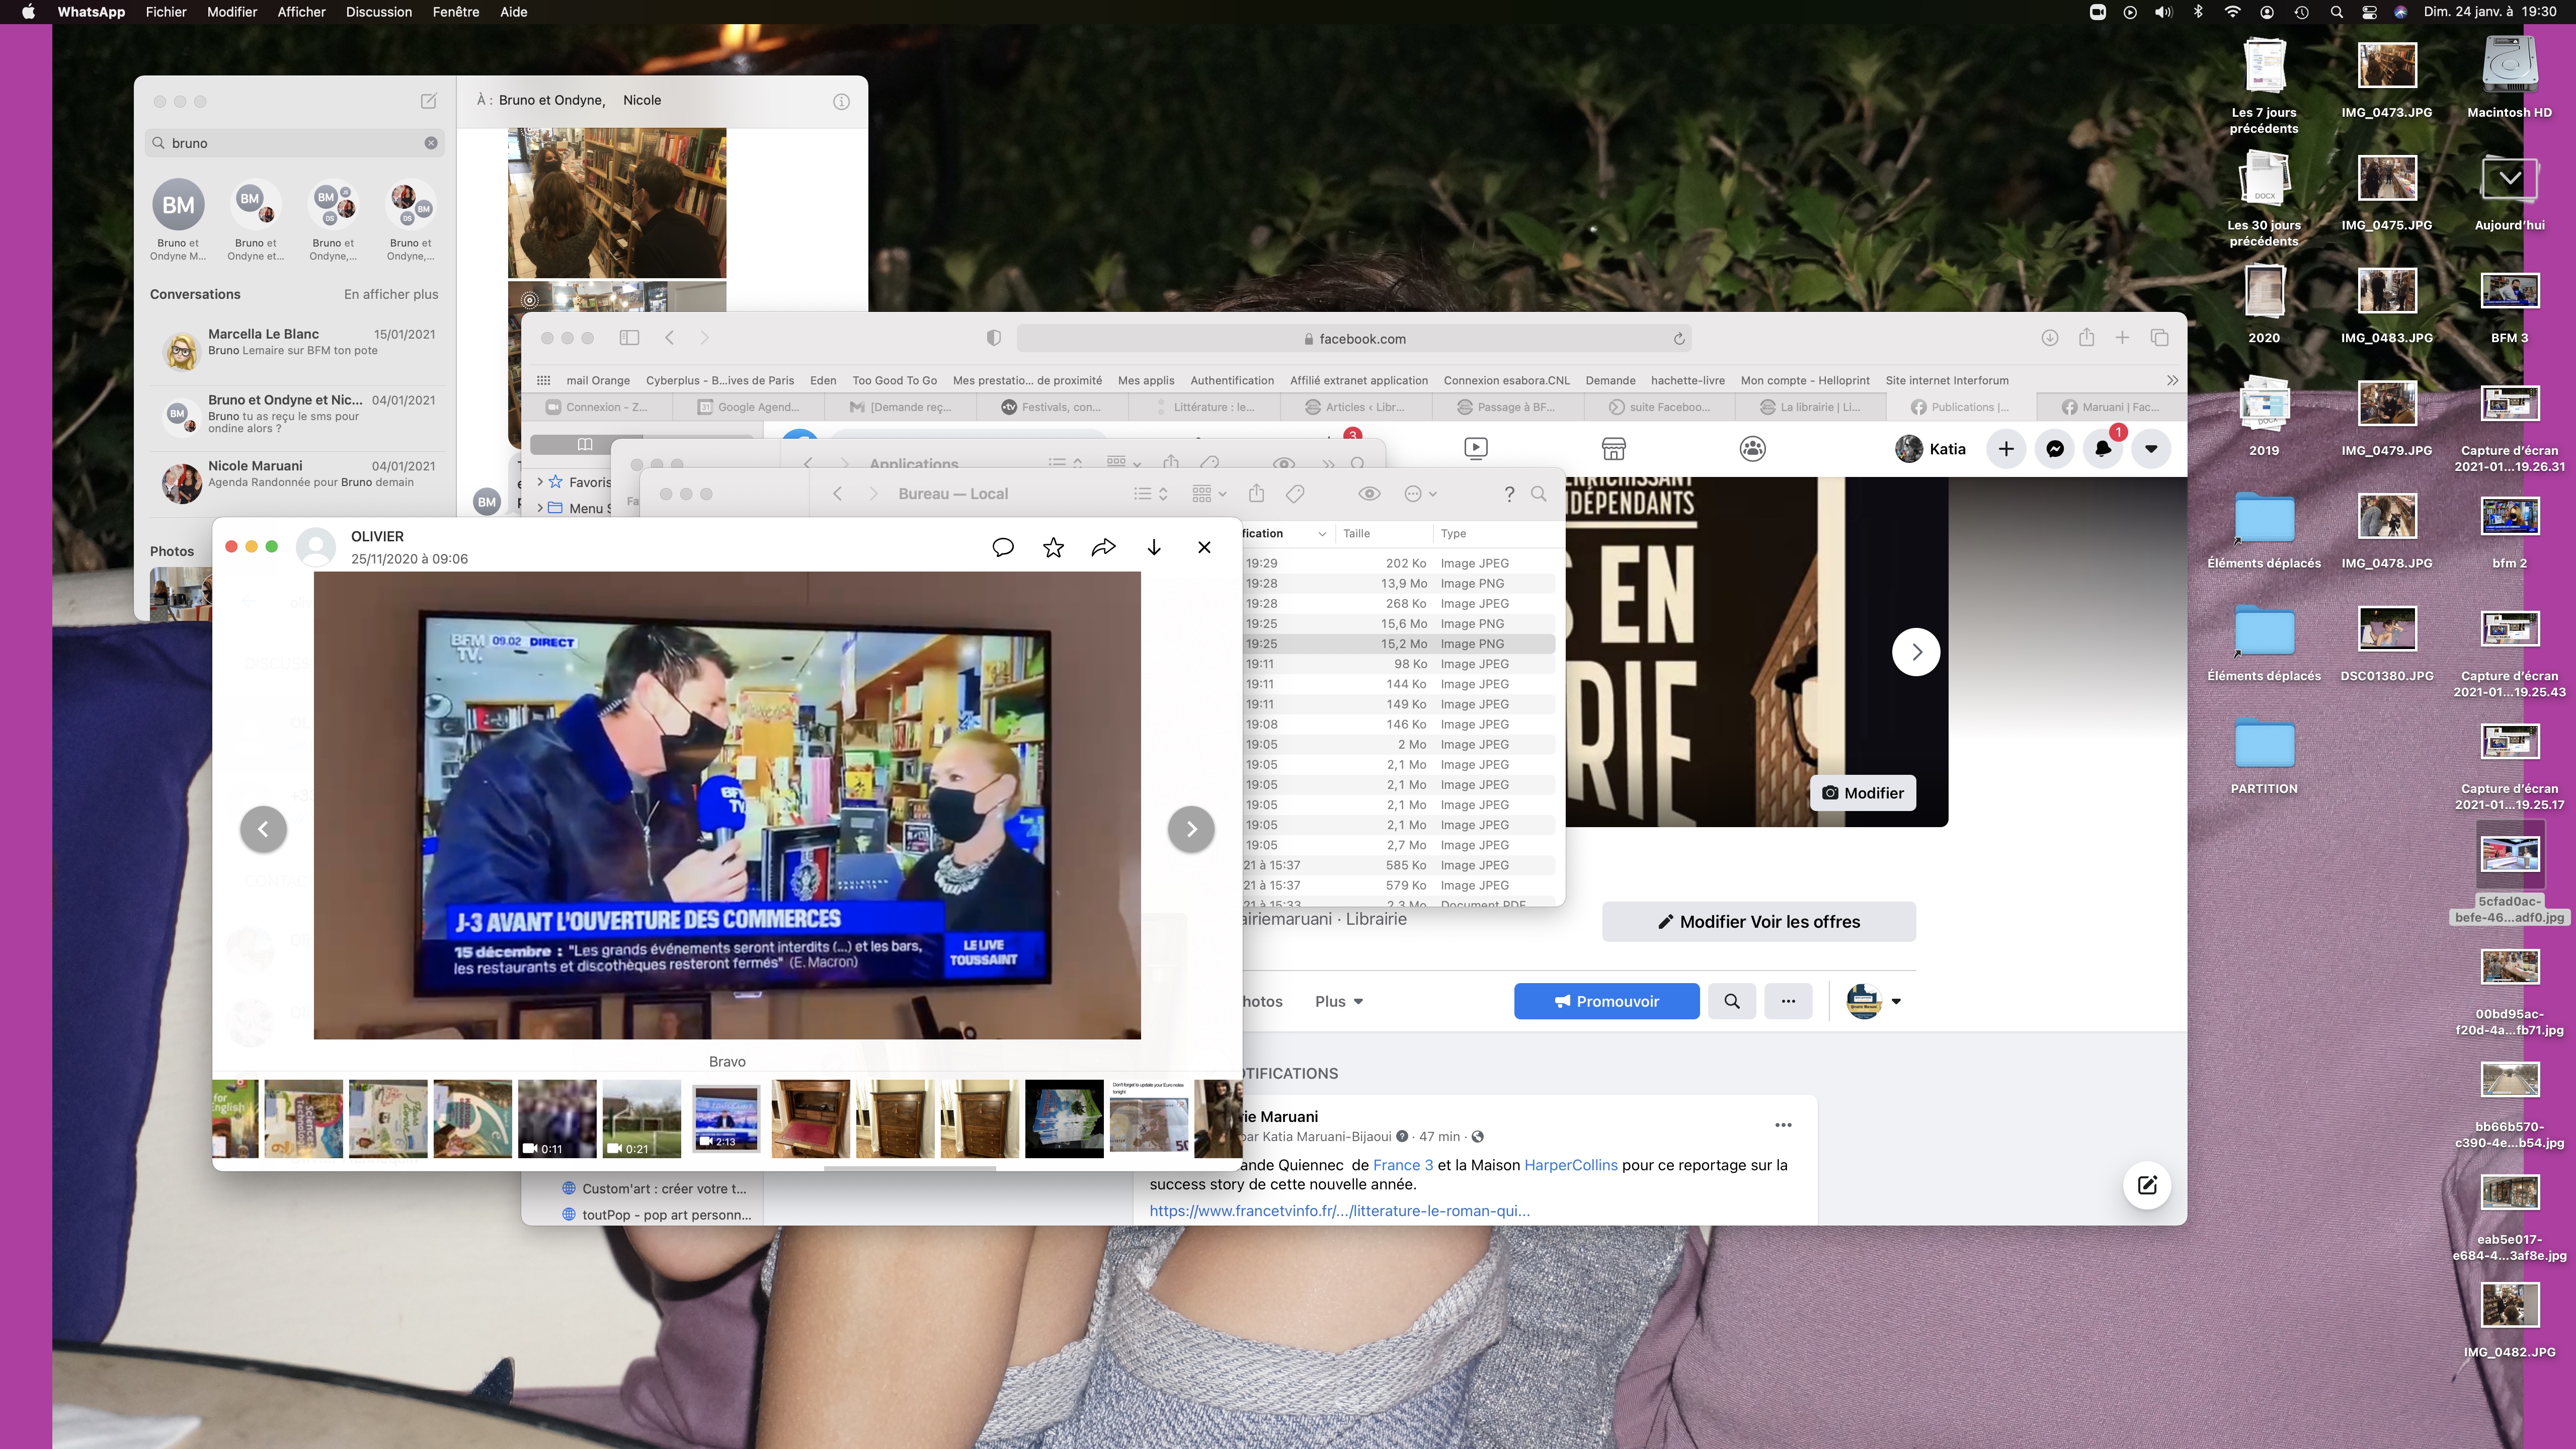Toggle Finder preview eye icon
The width and height of the screenshot is (2576, 1449).
tap(1370, 494)
